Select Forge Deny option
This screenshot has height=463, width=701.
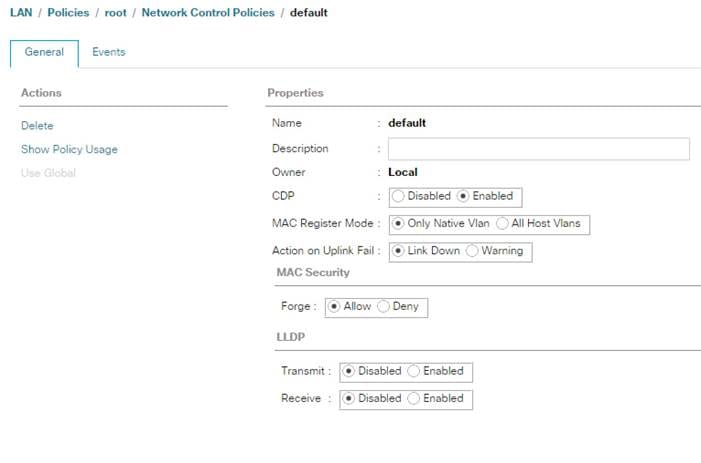point(383,307)
